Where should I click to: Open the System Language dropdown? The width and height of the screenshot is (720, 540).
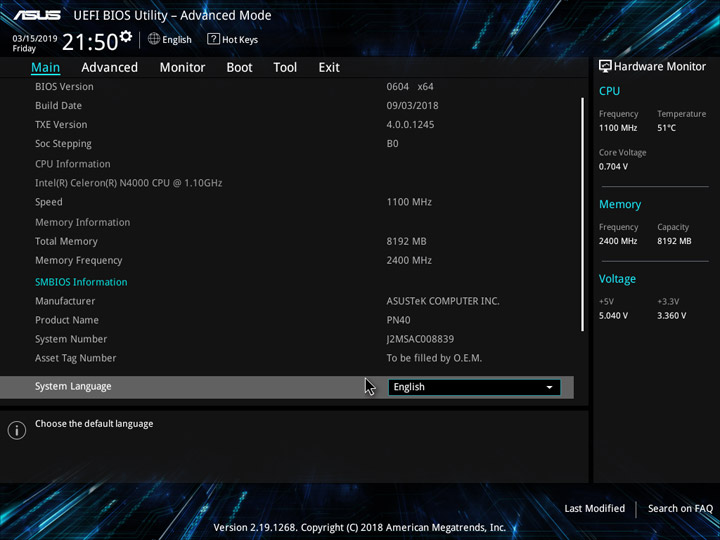(x=474, y=387)
